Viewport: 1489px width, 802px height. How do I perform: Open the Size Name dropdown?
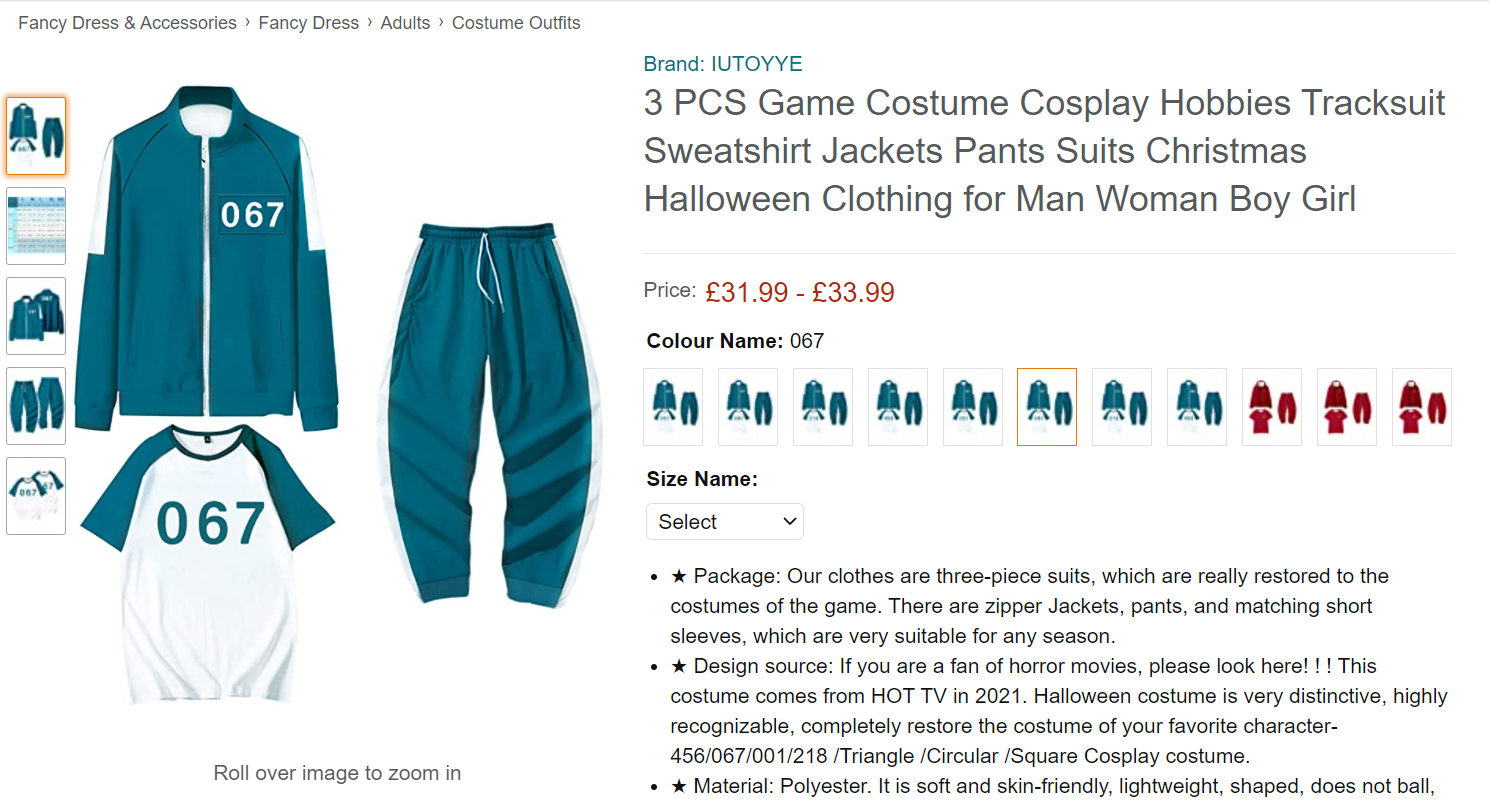click(x=725, y=522)
